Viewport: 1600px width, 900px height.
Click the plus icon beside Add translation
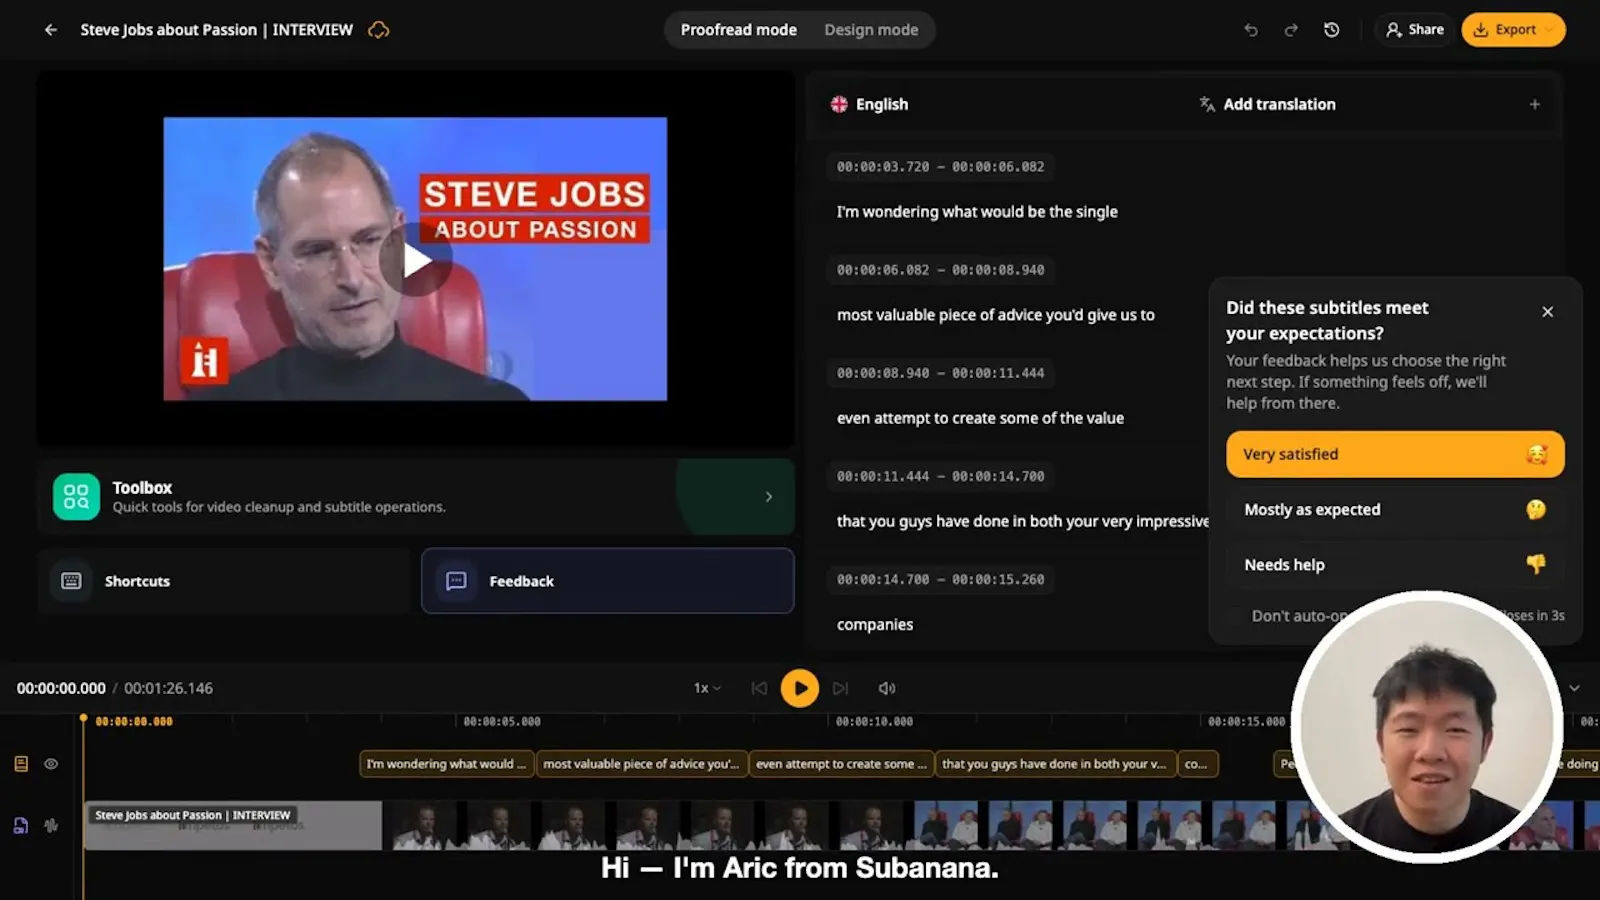point(1535,104)
